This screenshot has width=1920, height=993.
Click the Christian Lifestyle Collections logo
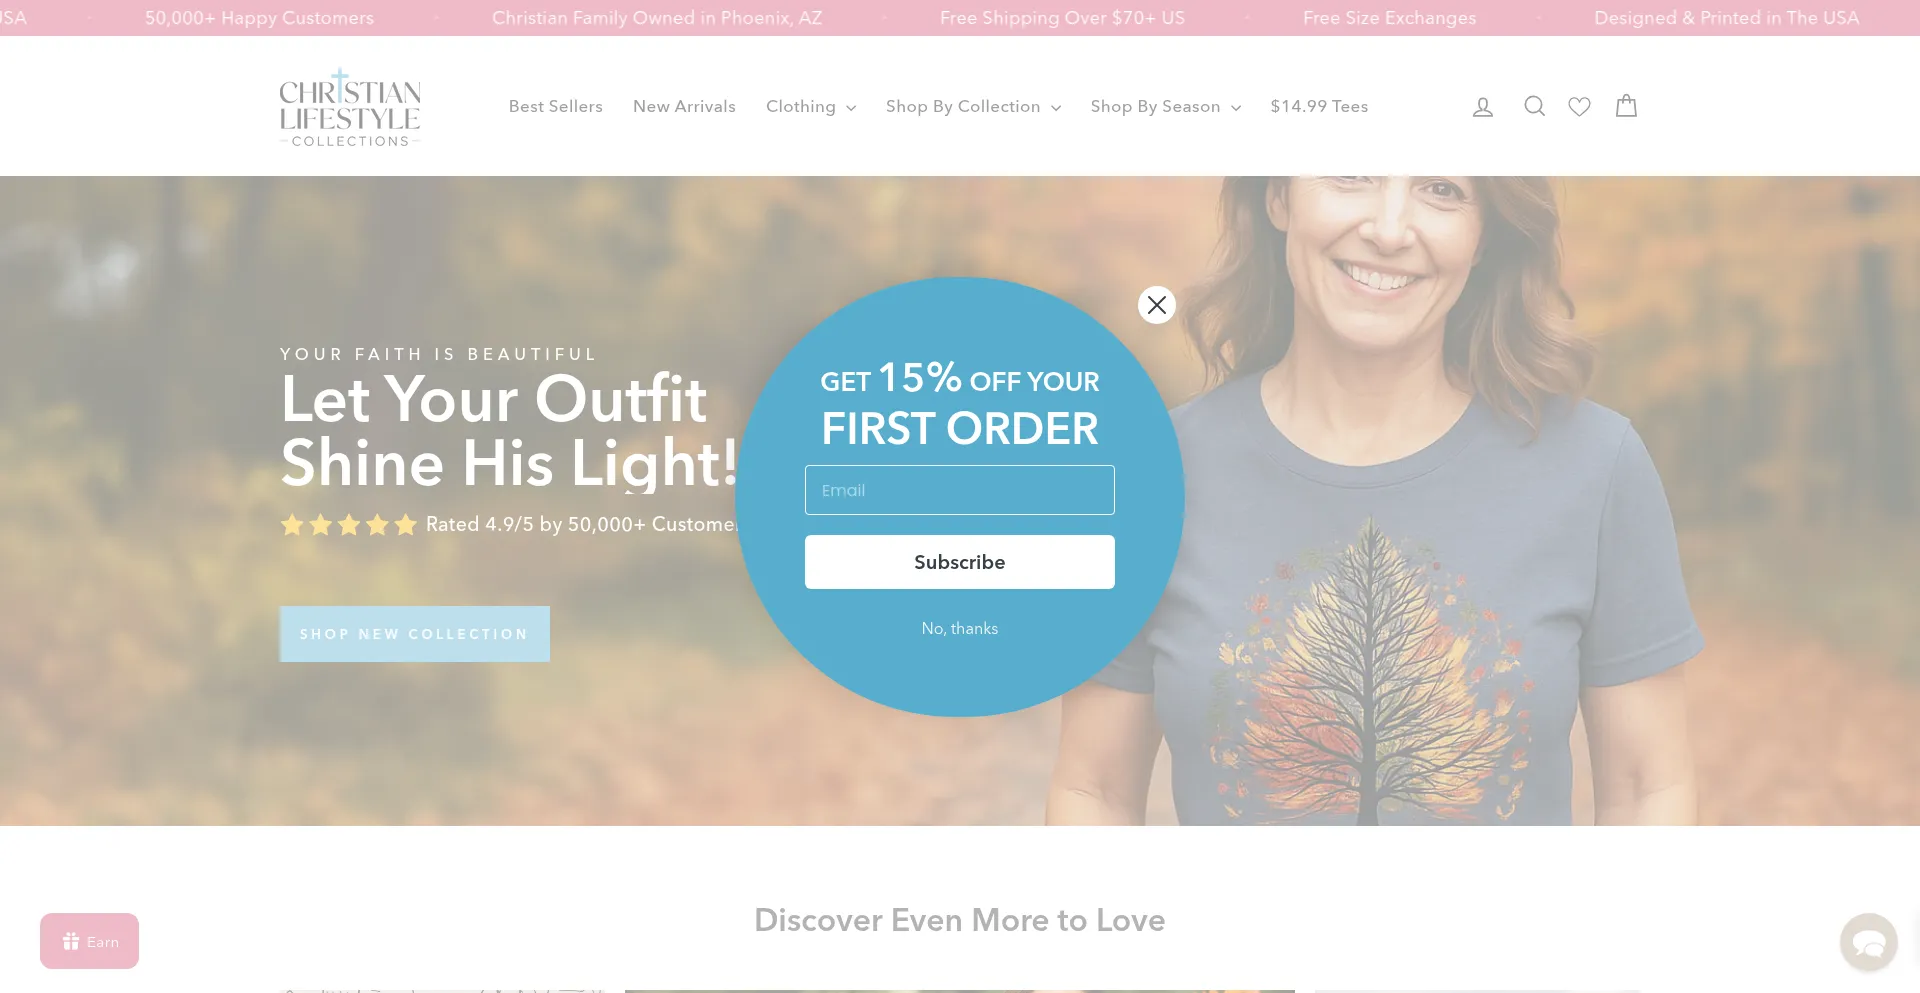click(350, 107)
